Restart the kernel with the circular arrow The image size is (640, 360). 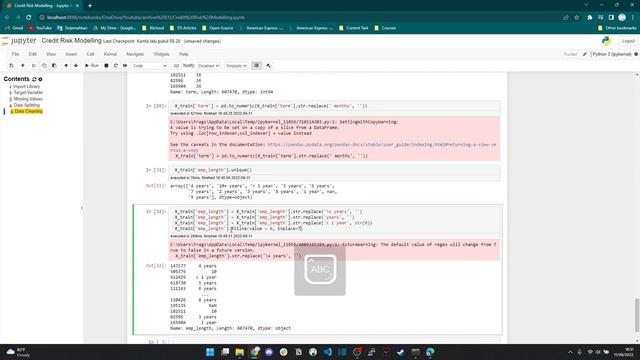click(116, 66)
